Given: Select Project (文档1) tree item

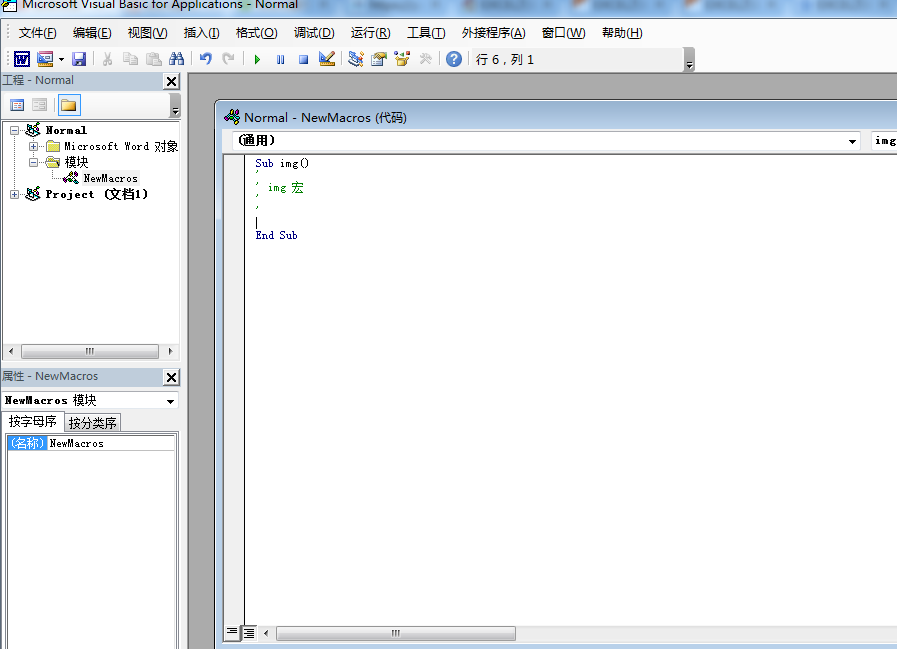Looking at the screenshot, I should [97, 195].
